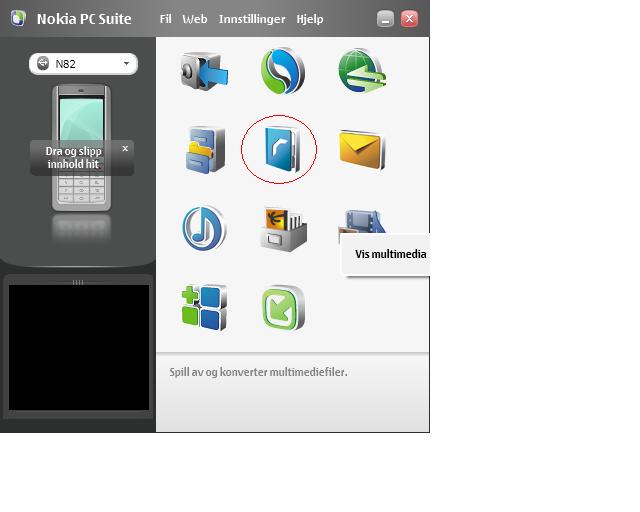Launch the Music Manager note icon

(x=204, y=228)
